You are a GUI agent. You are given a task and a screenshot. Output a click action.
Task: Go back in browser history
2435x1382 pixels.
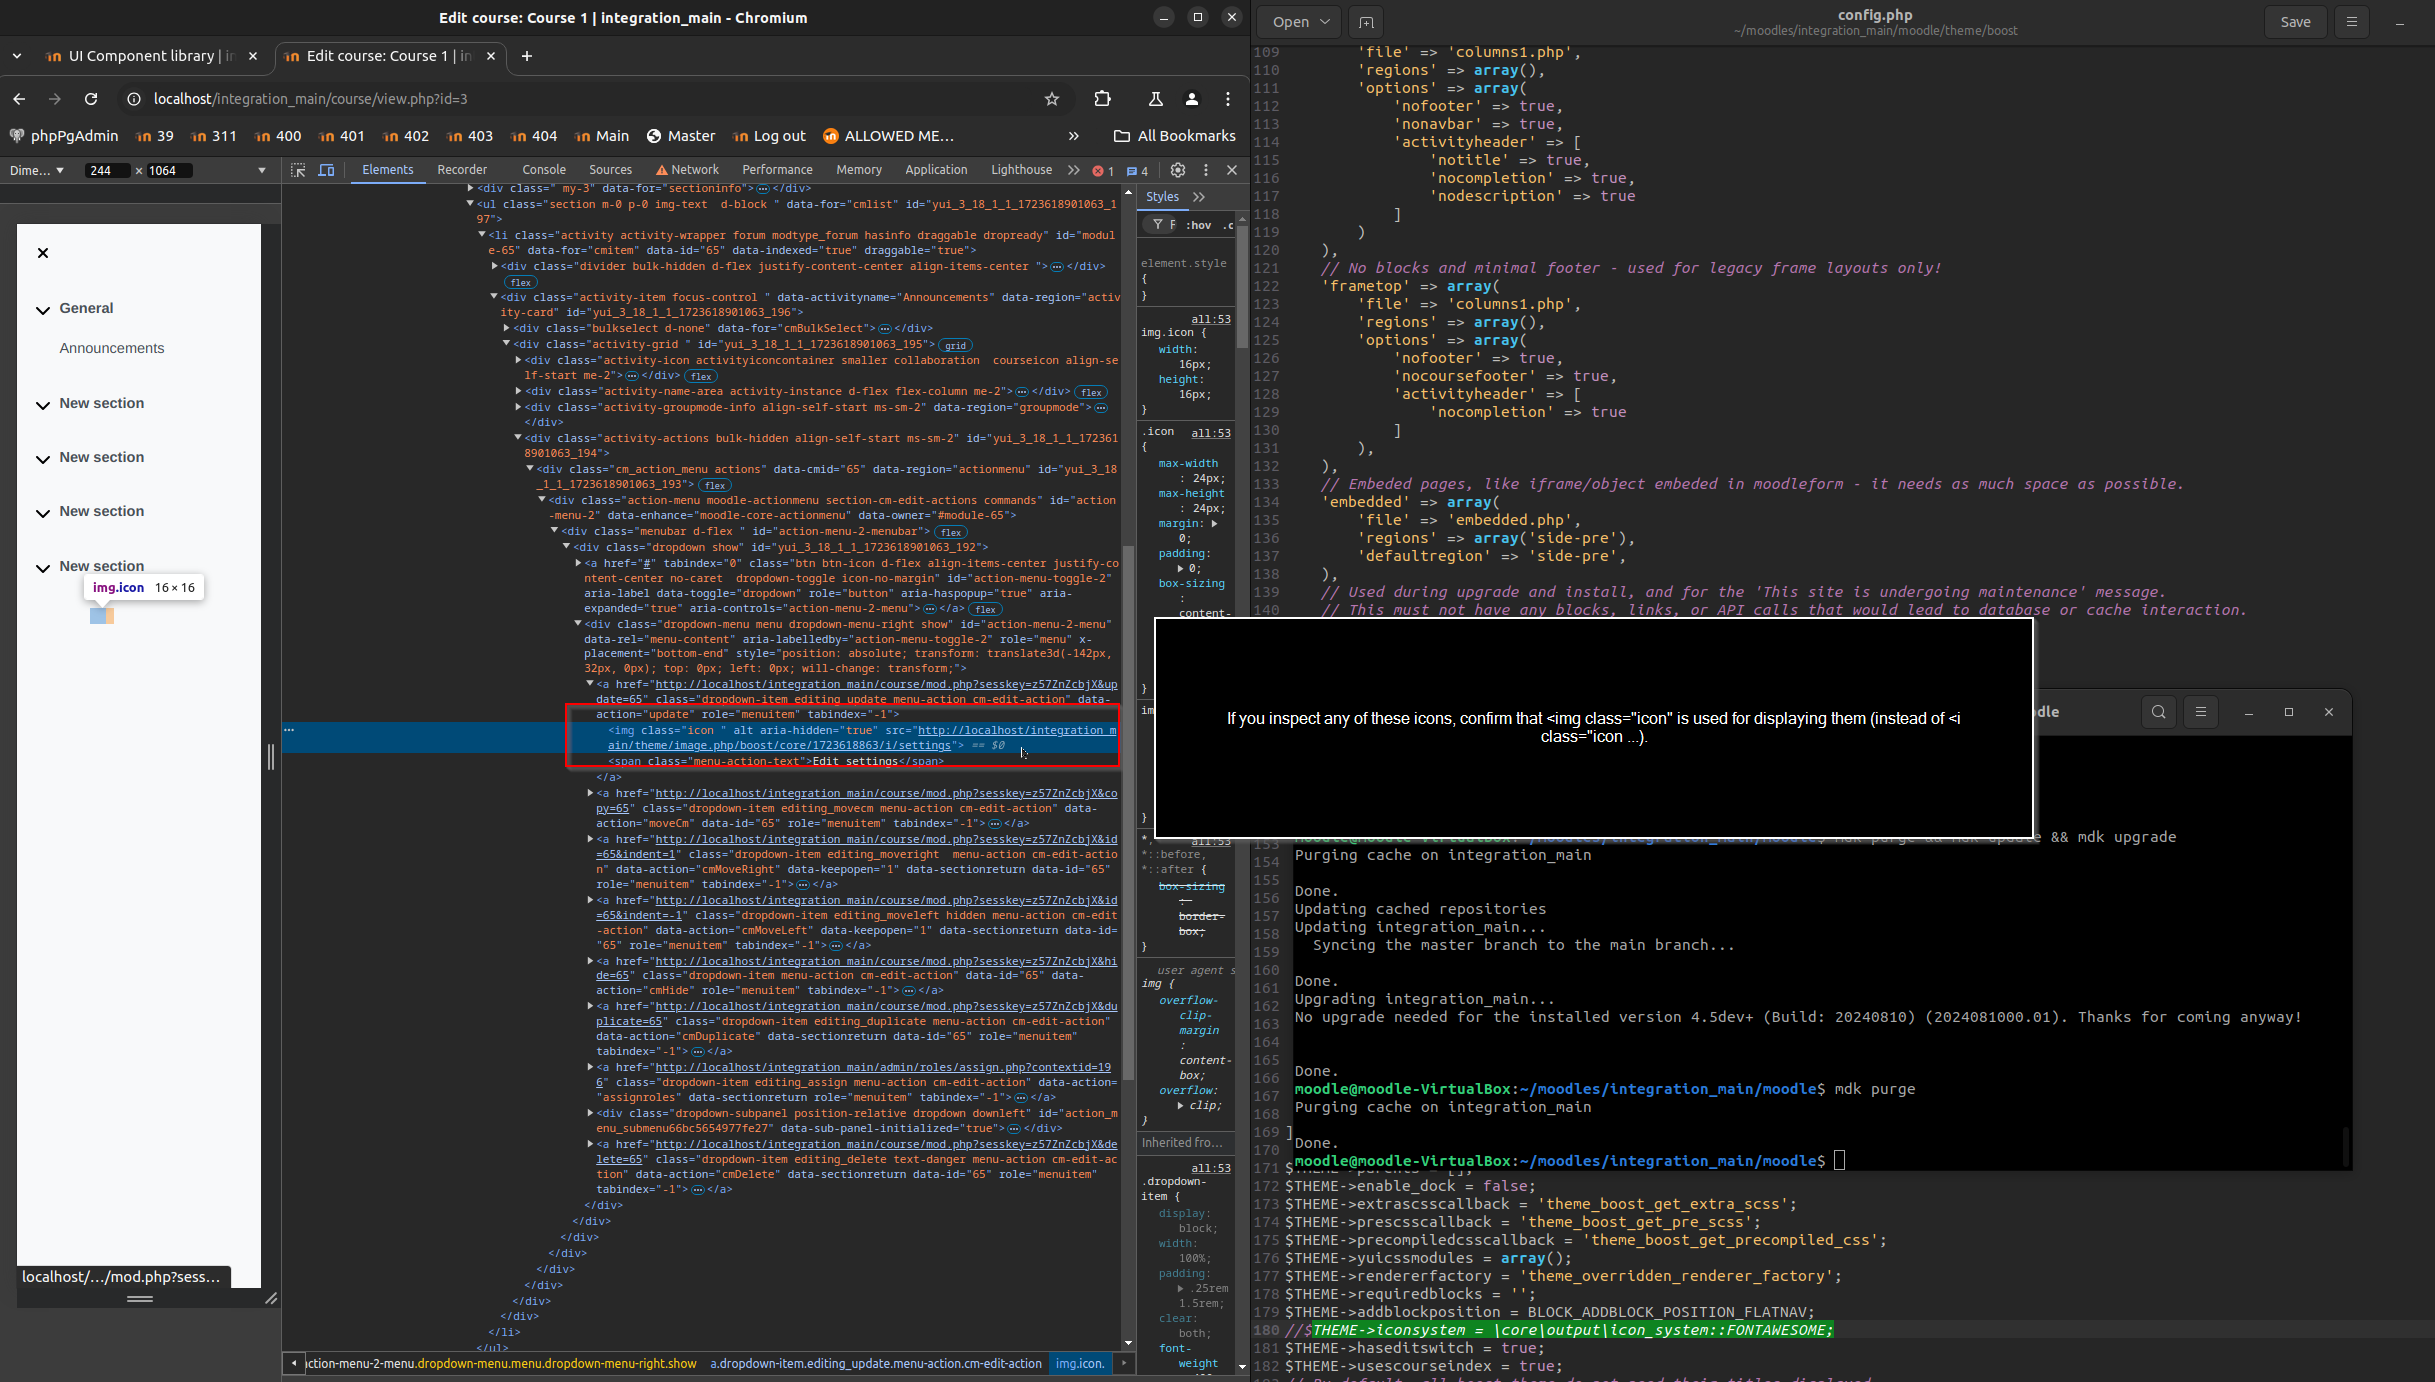19,99
